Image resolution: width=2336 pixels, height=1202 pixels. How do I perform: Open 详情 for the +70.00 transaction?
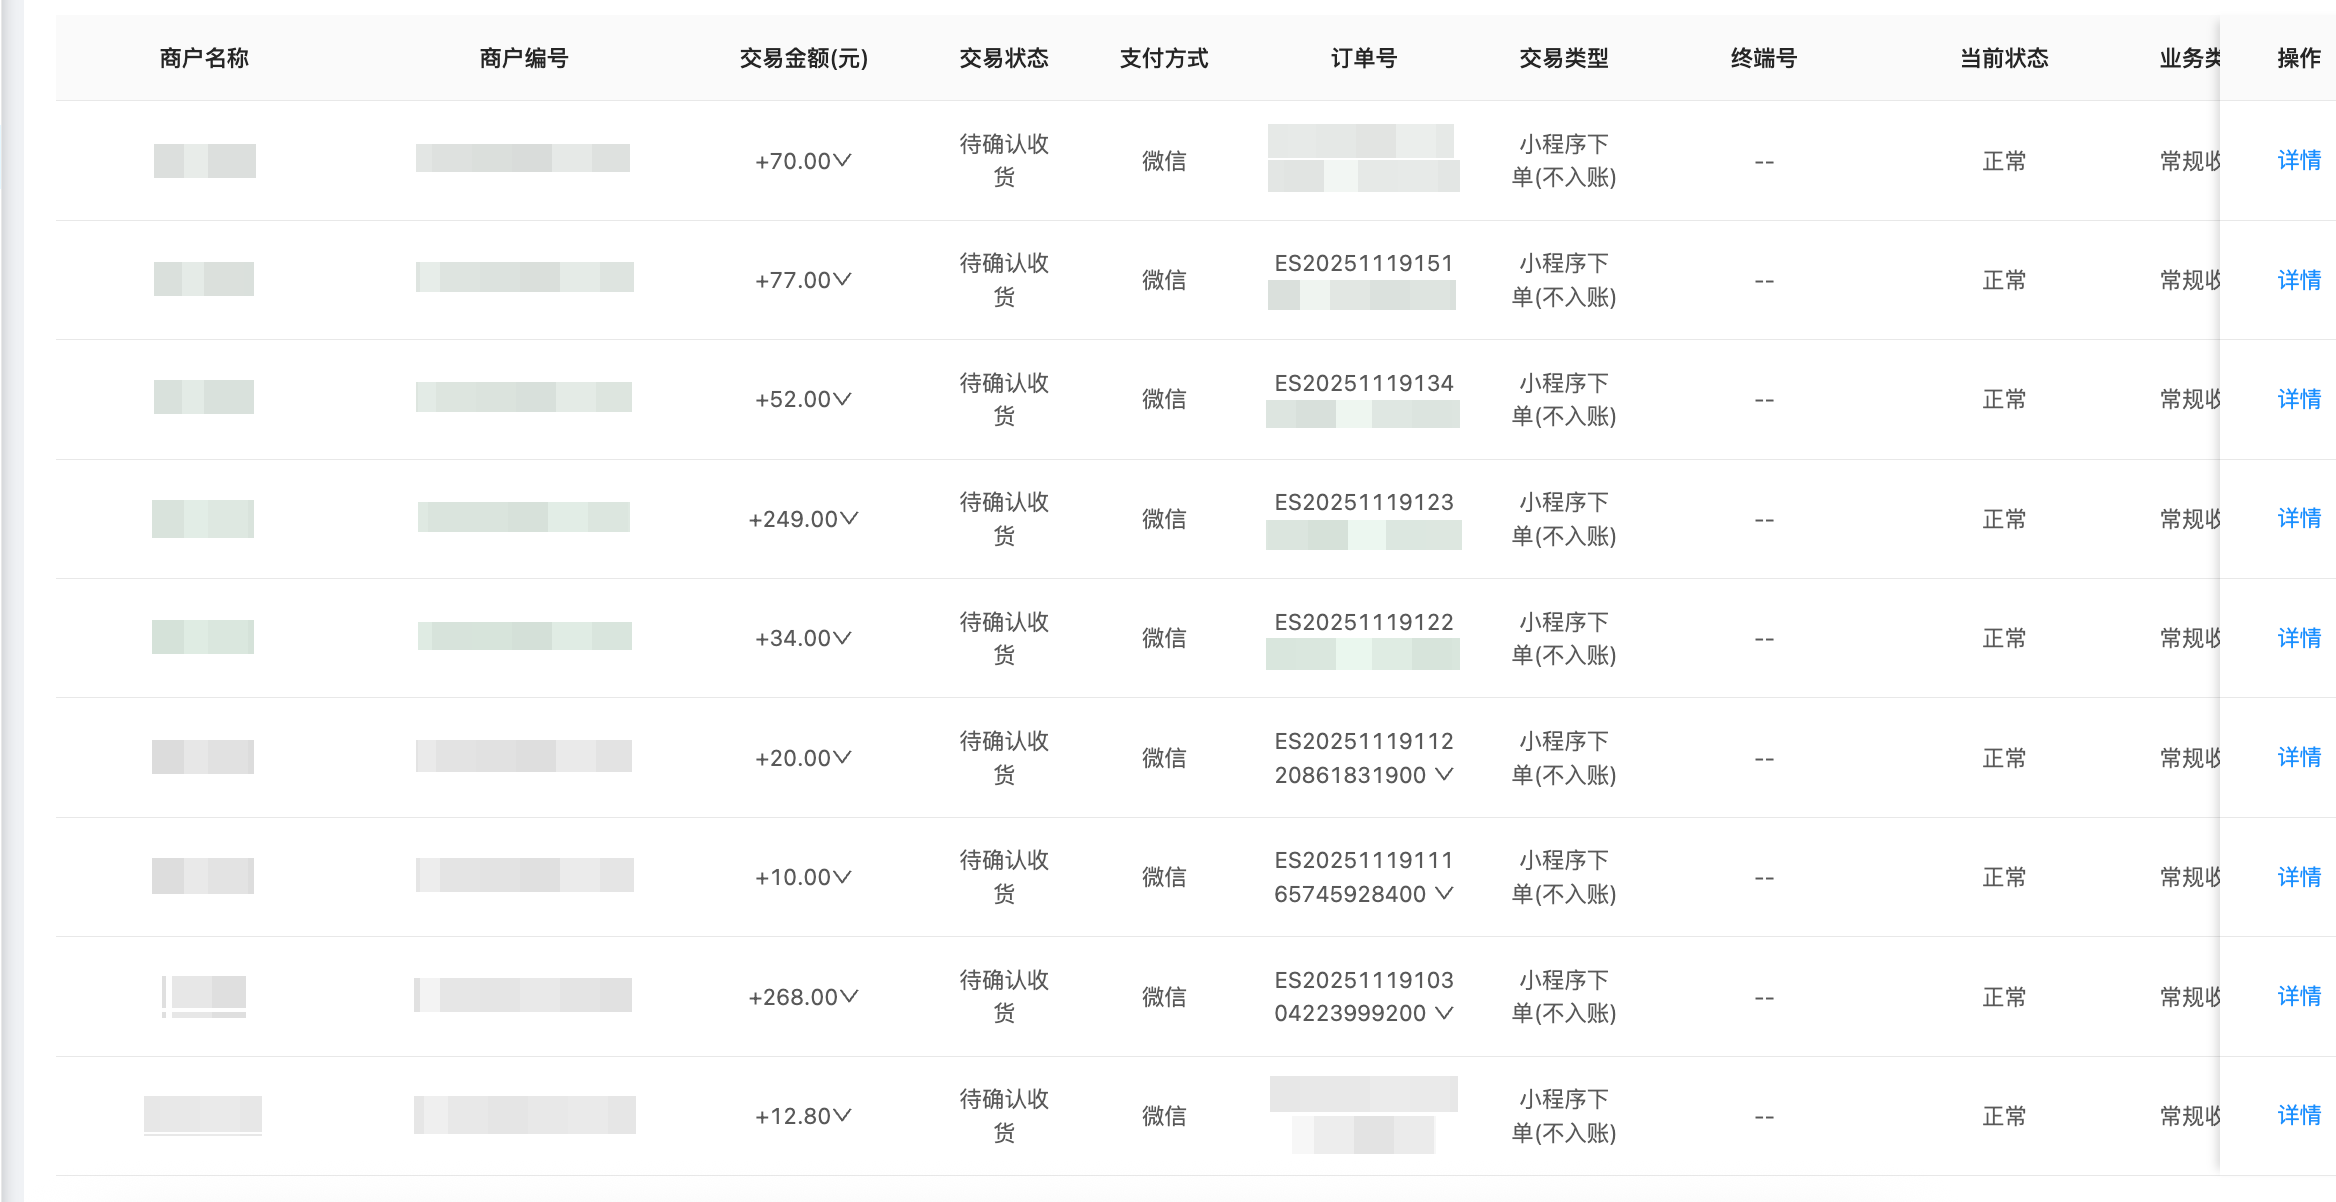2299,161
